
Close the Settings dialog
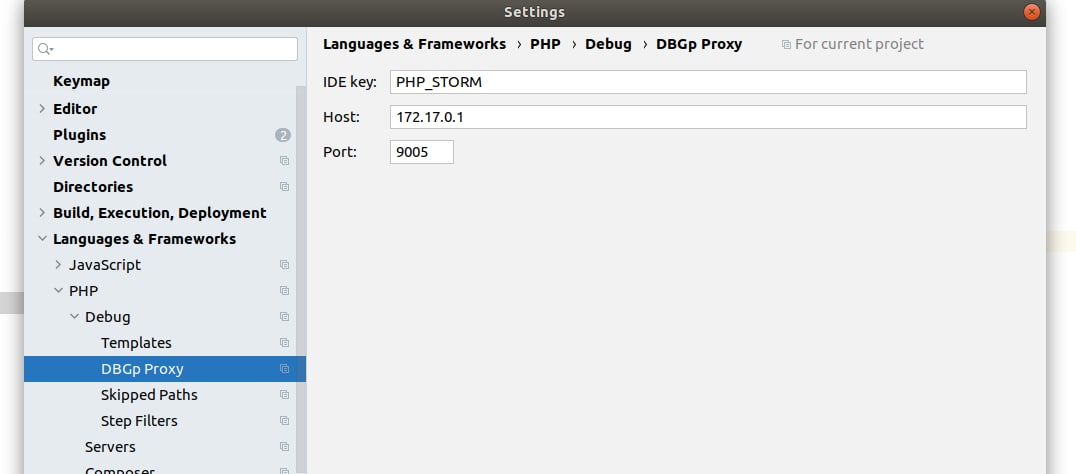(x=1031, y=12)
